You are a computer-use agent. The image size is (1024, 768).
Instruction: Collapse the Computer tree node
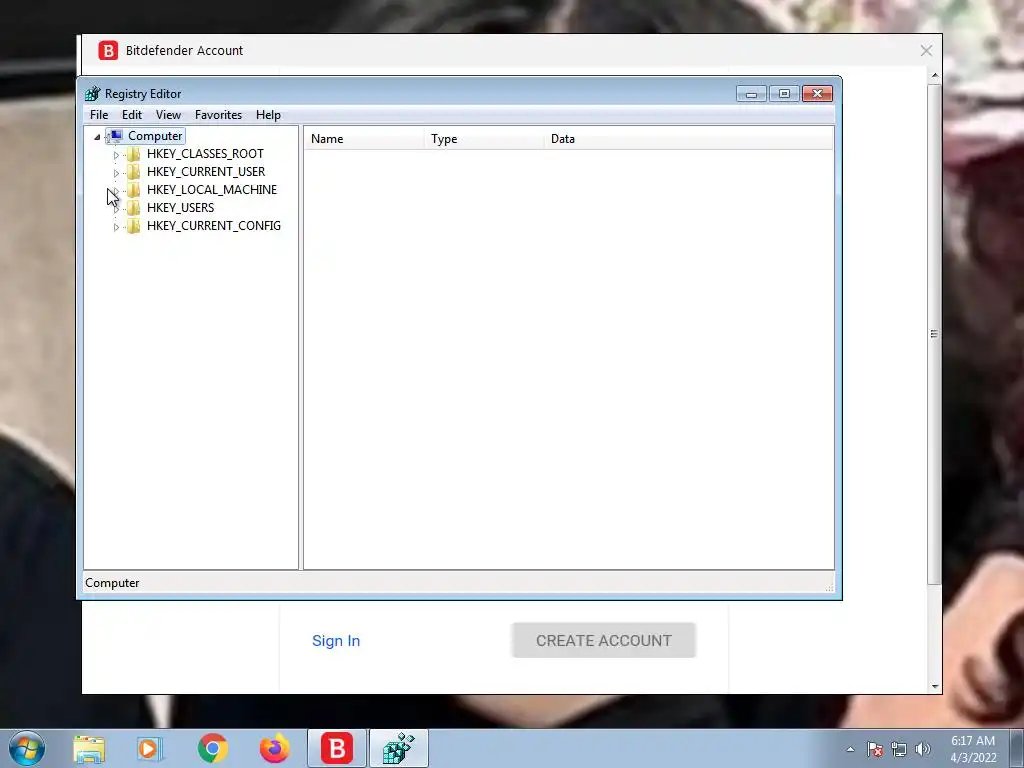click(x=97, y=136)
